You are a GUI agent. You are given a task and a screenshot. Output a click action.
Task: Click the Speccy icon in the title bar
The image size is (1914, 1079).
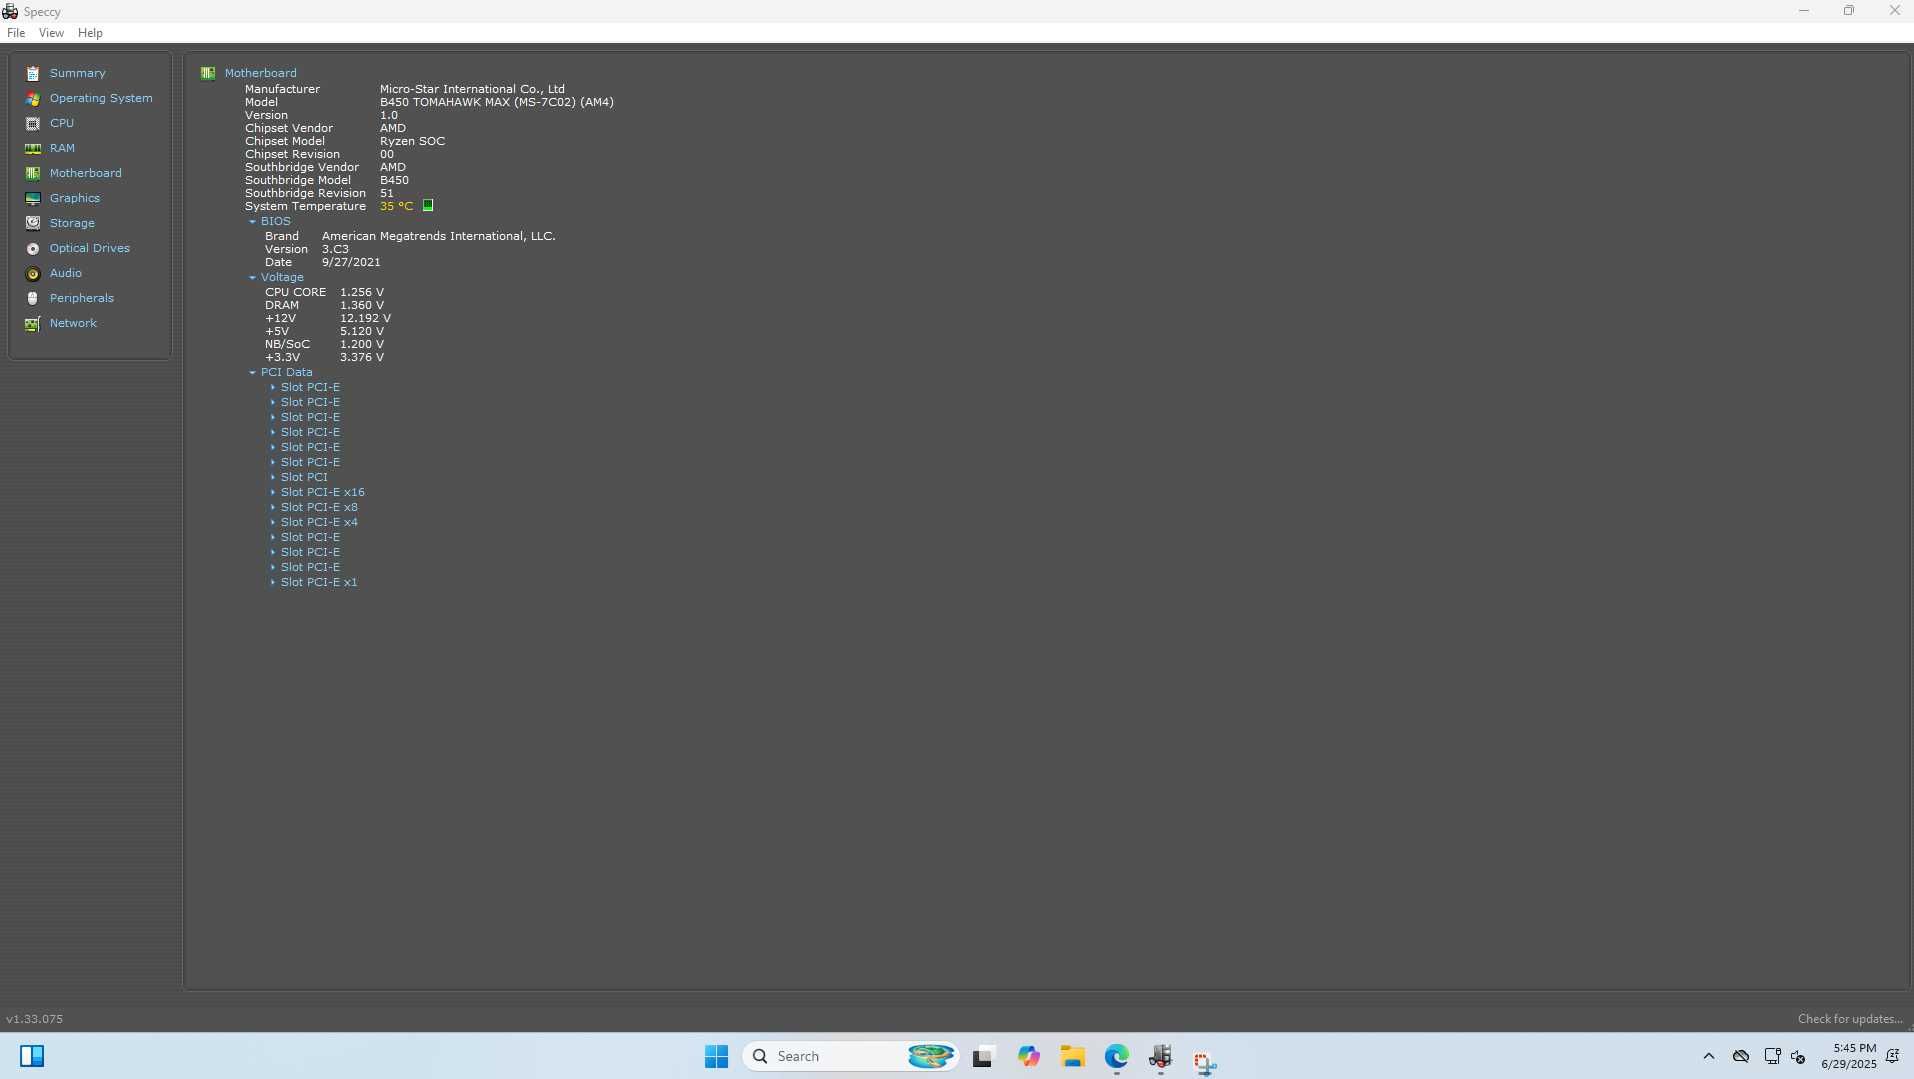click(x=10, y=11)
